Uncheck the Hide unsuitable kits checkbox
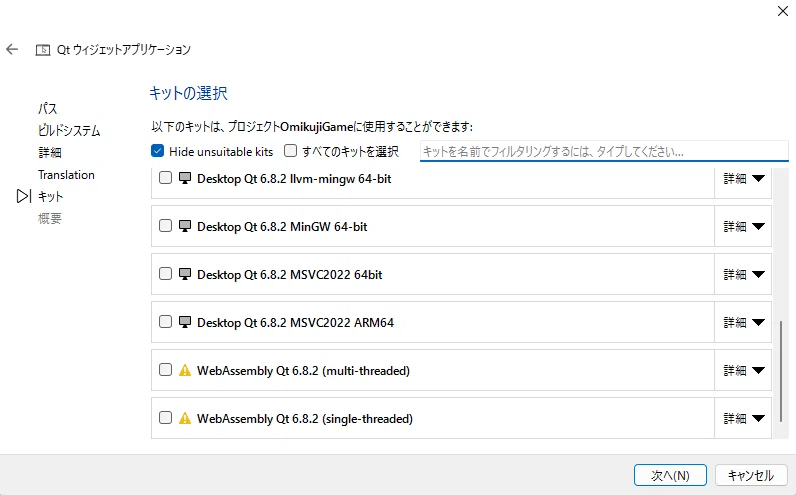 (157, 151)
